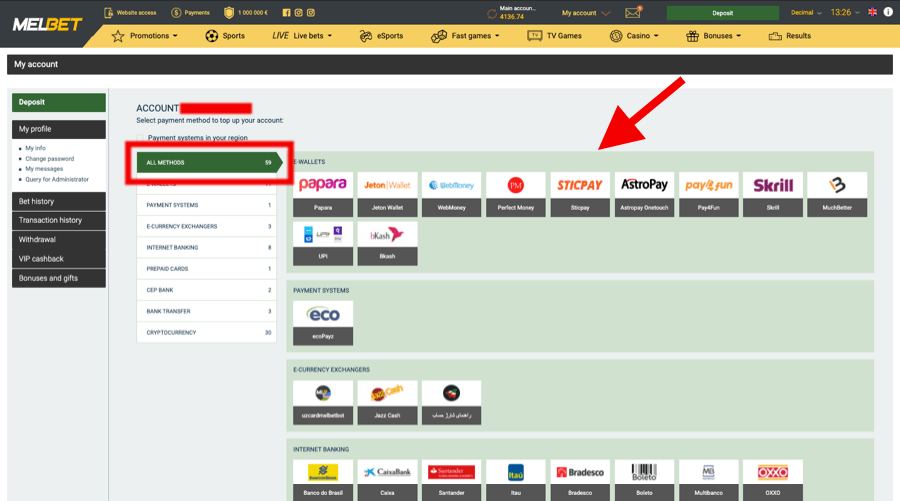Open the language flag selector
Screen dimensions: 900x501
coord(872,13)
